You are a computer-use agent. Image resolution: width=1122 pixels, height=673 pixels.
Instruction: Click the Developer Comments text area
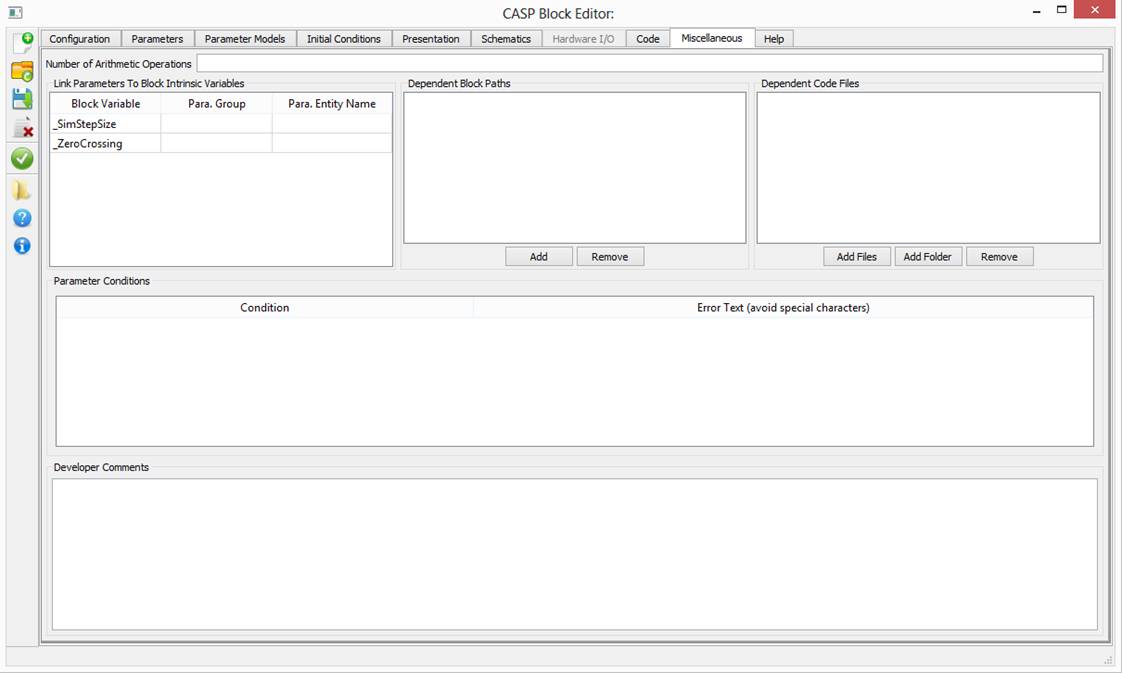[x=574, y=554]
